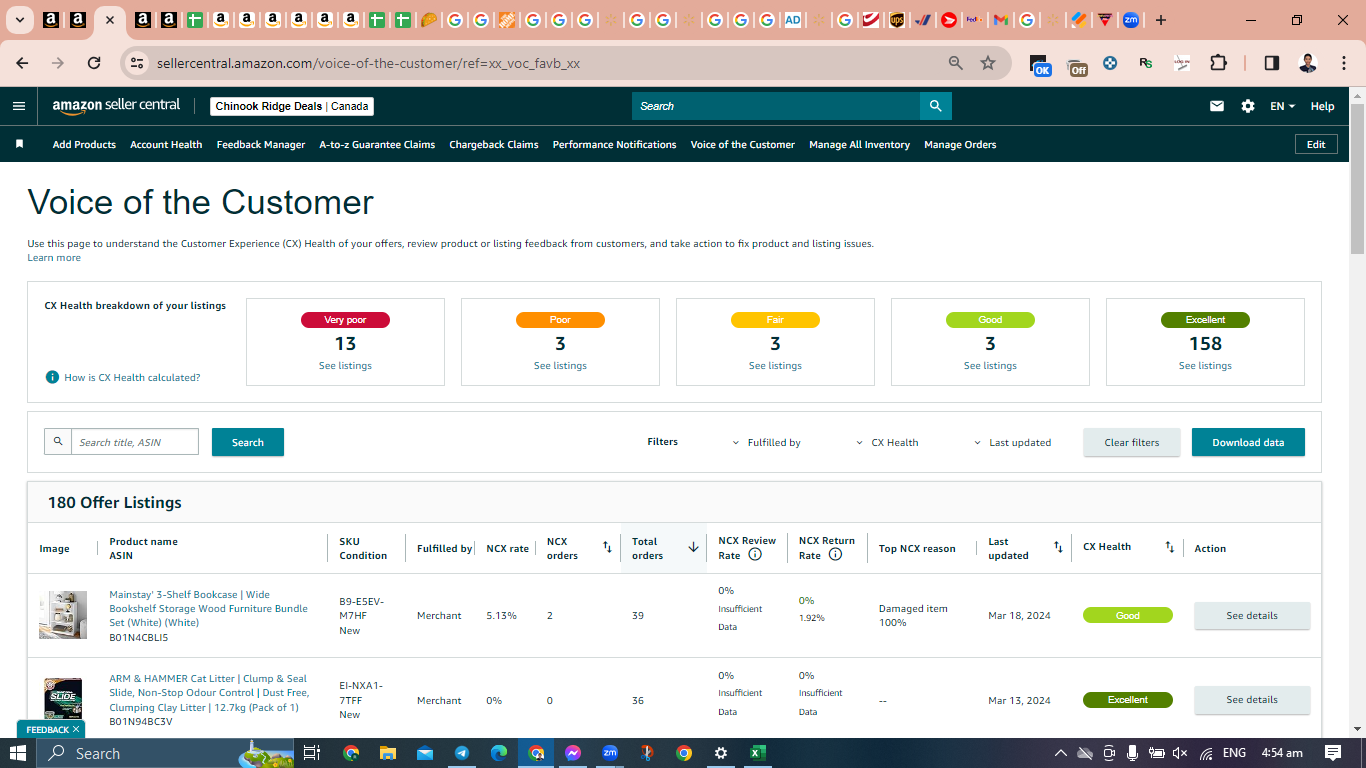The width and height of the screenshot is (1366, 768).
Task: Open the Chrome side panel
Action: point(1272,63)
